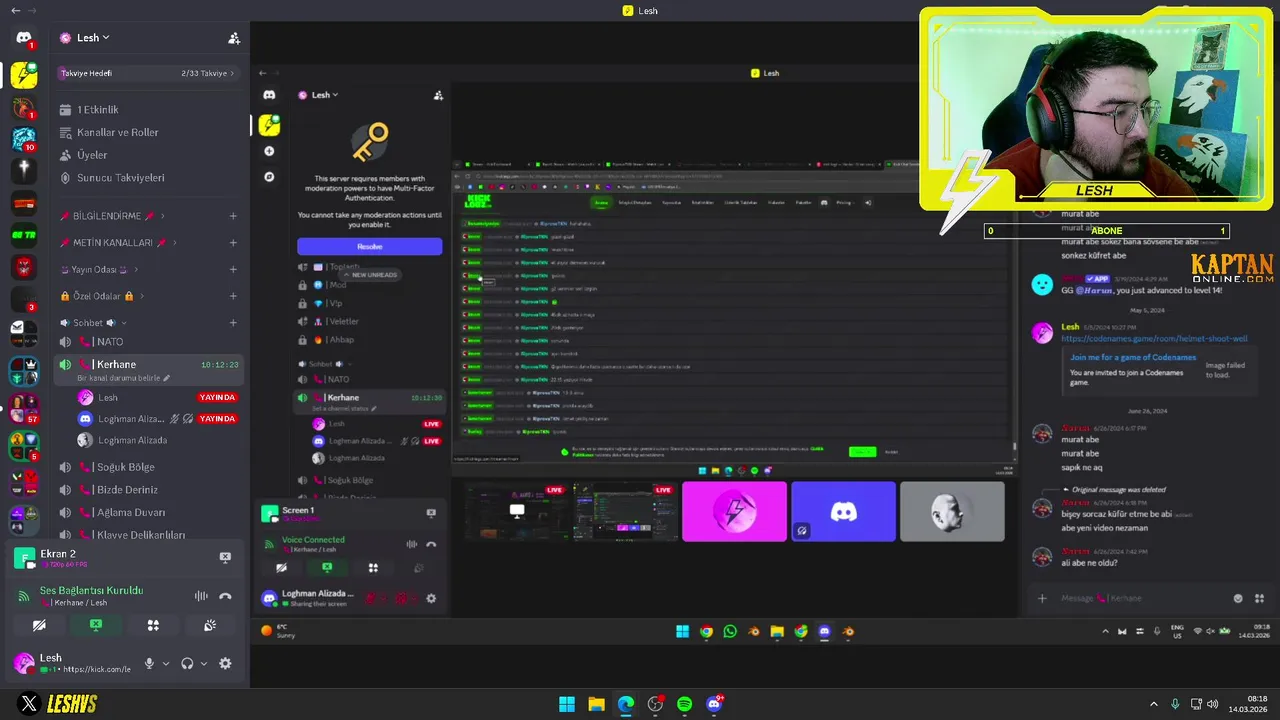Viewport: 1280px width, 720px height.
Task: Open Microsoft Edge from taskbar
Action: [x=625, y=704]
